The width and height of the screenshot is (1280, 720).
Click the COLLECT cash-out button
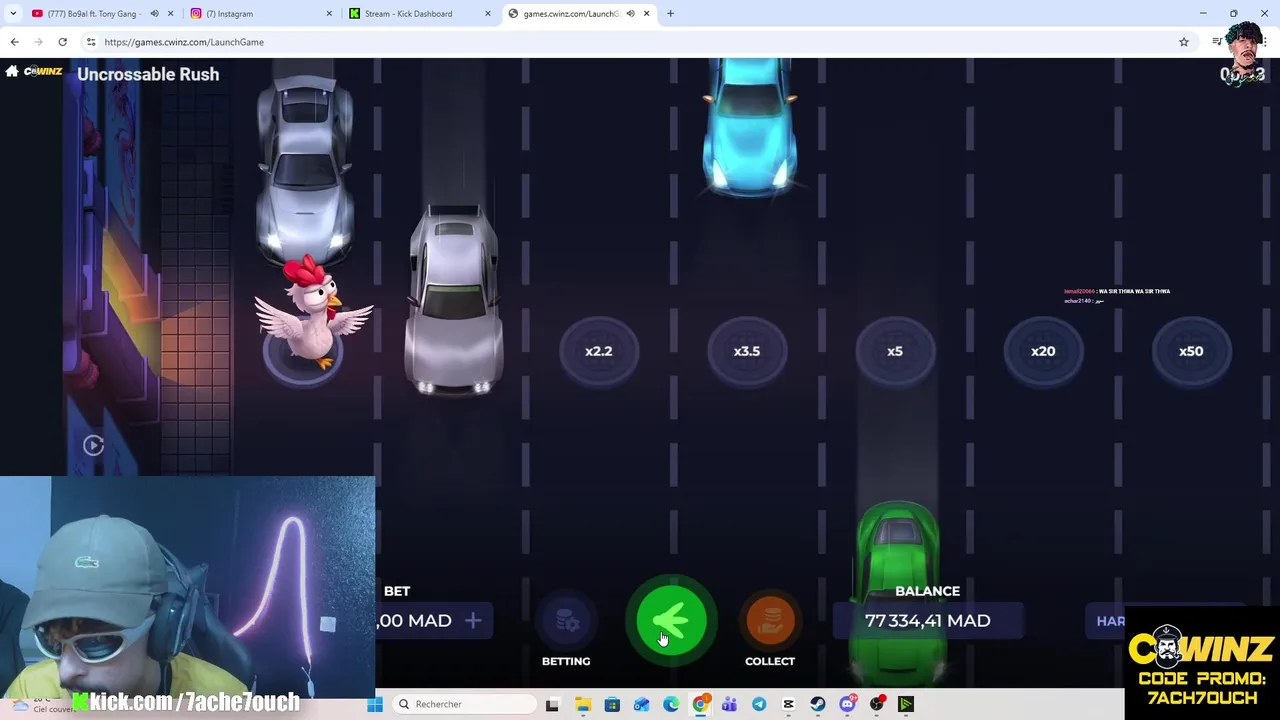(770, 622)
